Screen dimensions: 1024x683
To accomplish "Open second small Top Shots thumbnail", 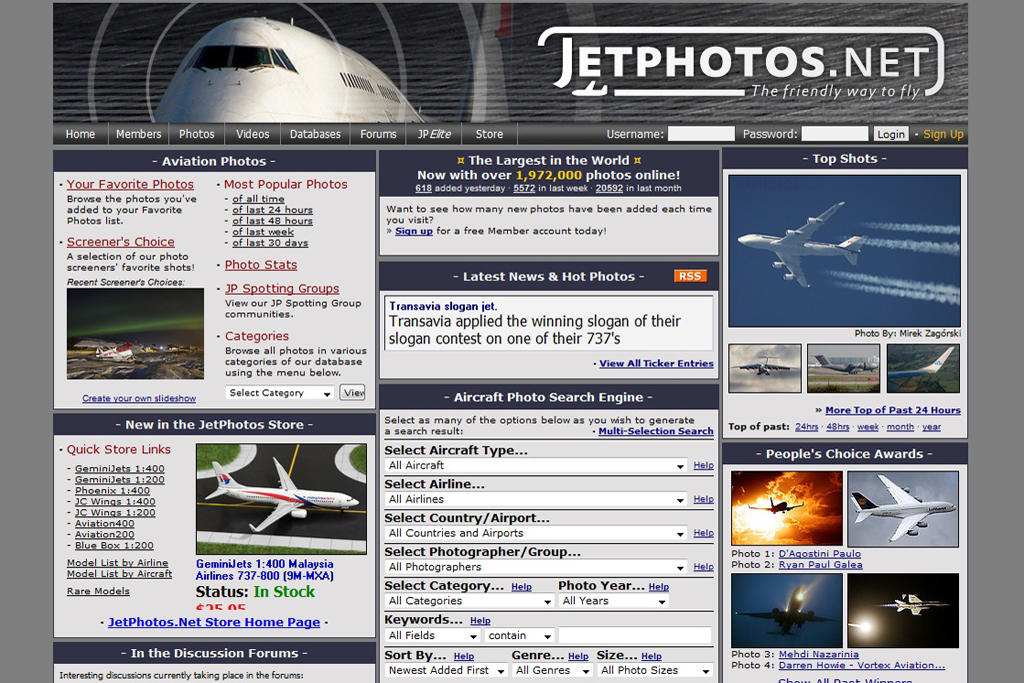I will coord(844,368).
